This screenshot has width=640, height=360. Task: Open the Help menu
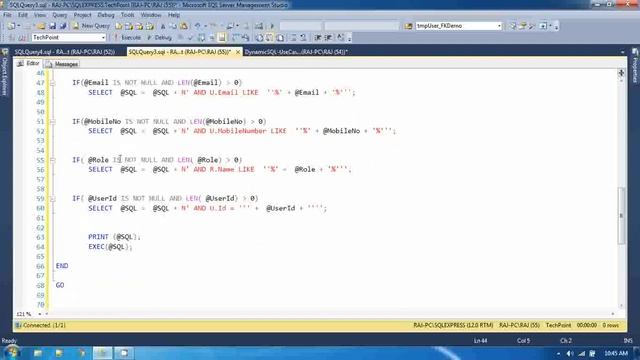point(174,15)
